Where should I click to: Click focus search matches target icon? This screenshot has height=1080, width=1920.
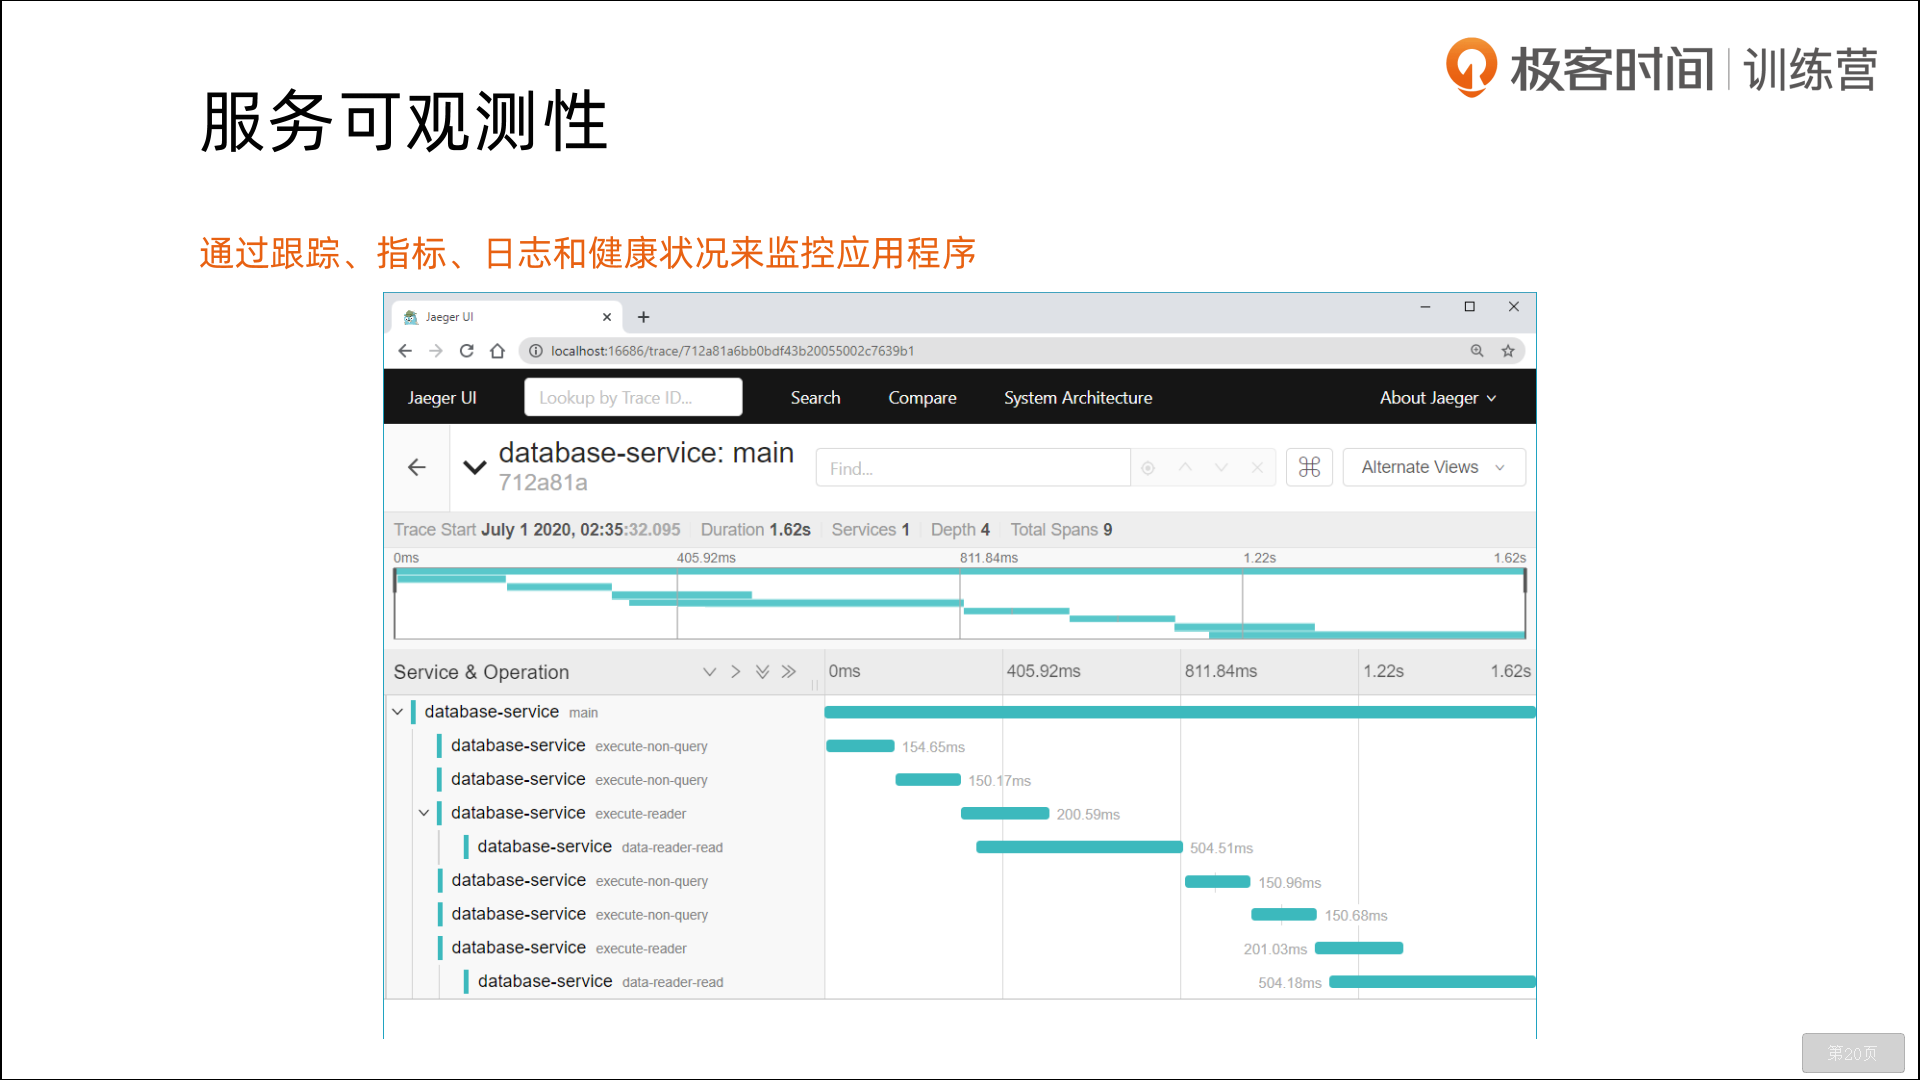(1148, 468)
